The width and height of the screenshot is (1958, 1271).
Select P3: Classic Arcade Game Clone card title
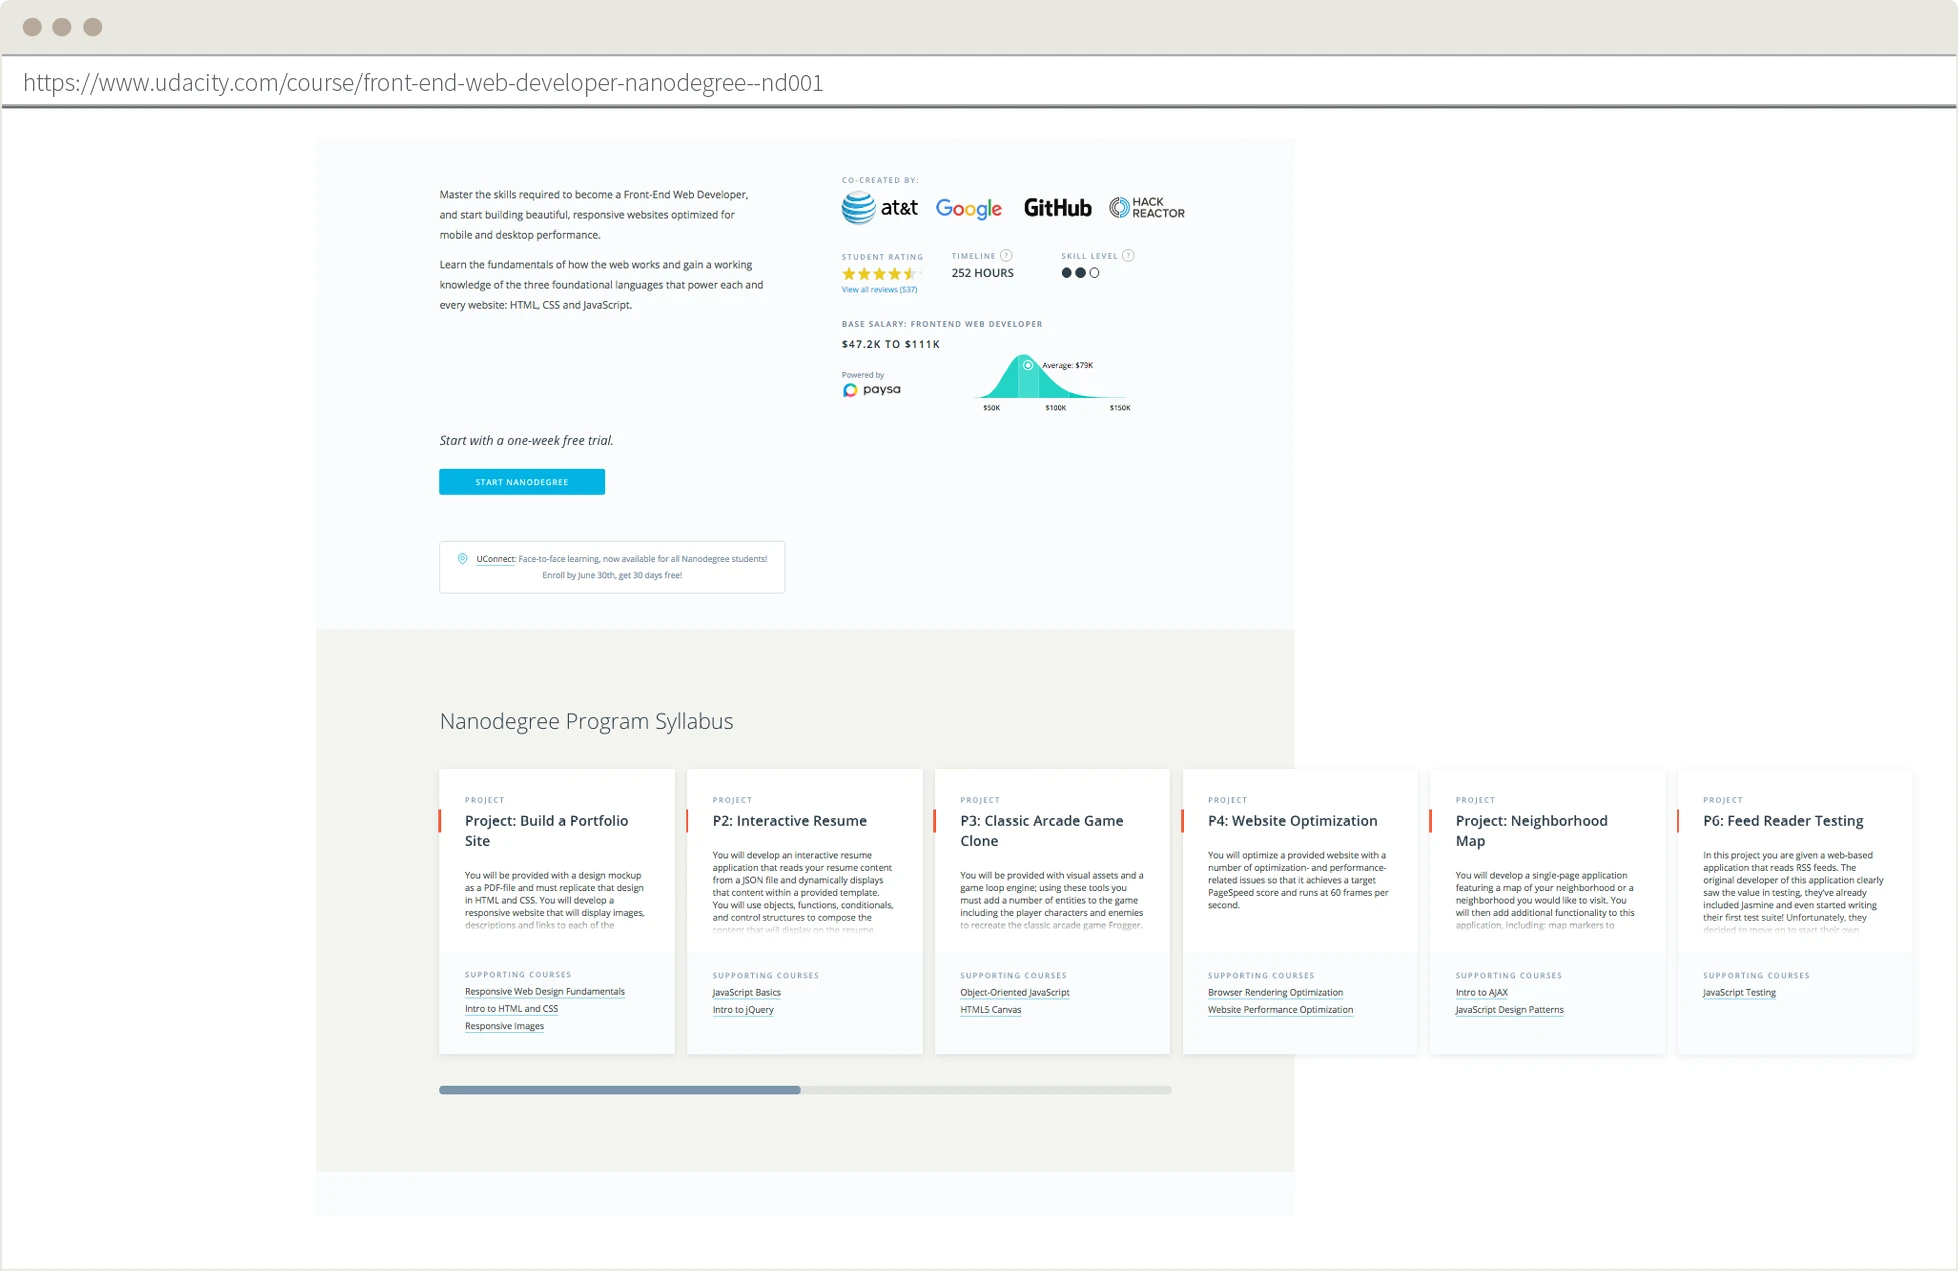coord(1041,831)
